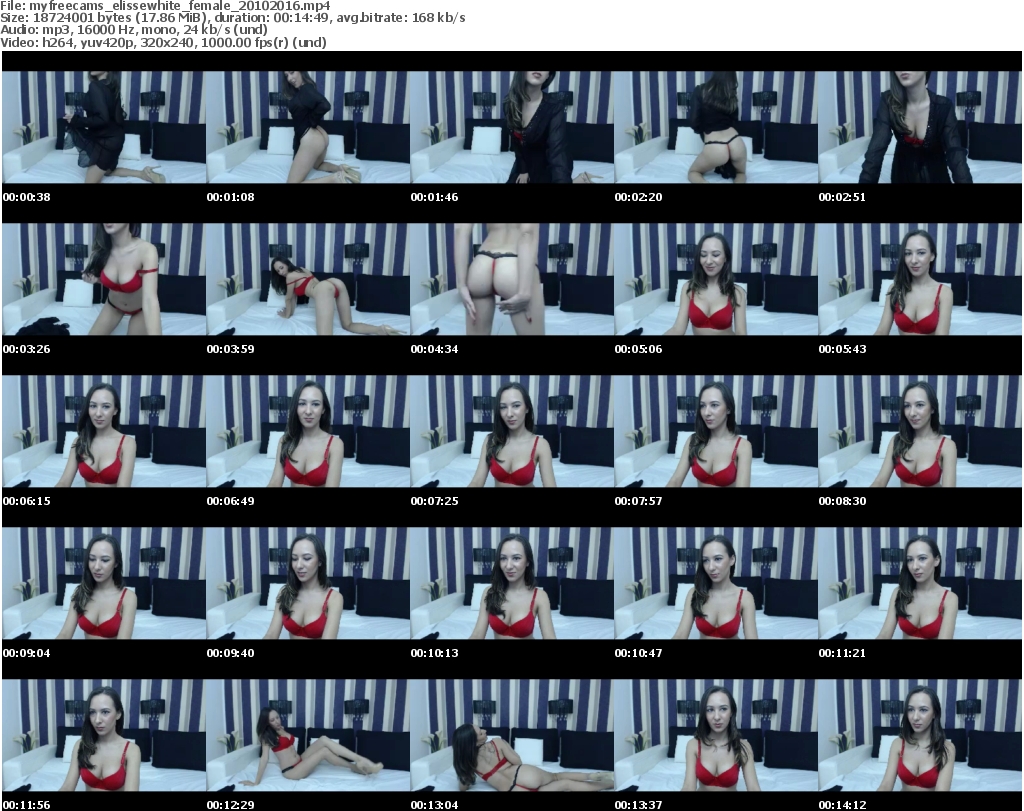Select the thumbnail frame at 00:02:51

(x=920, y=127)
